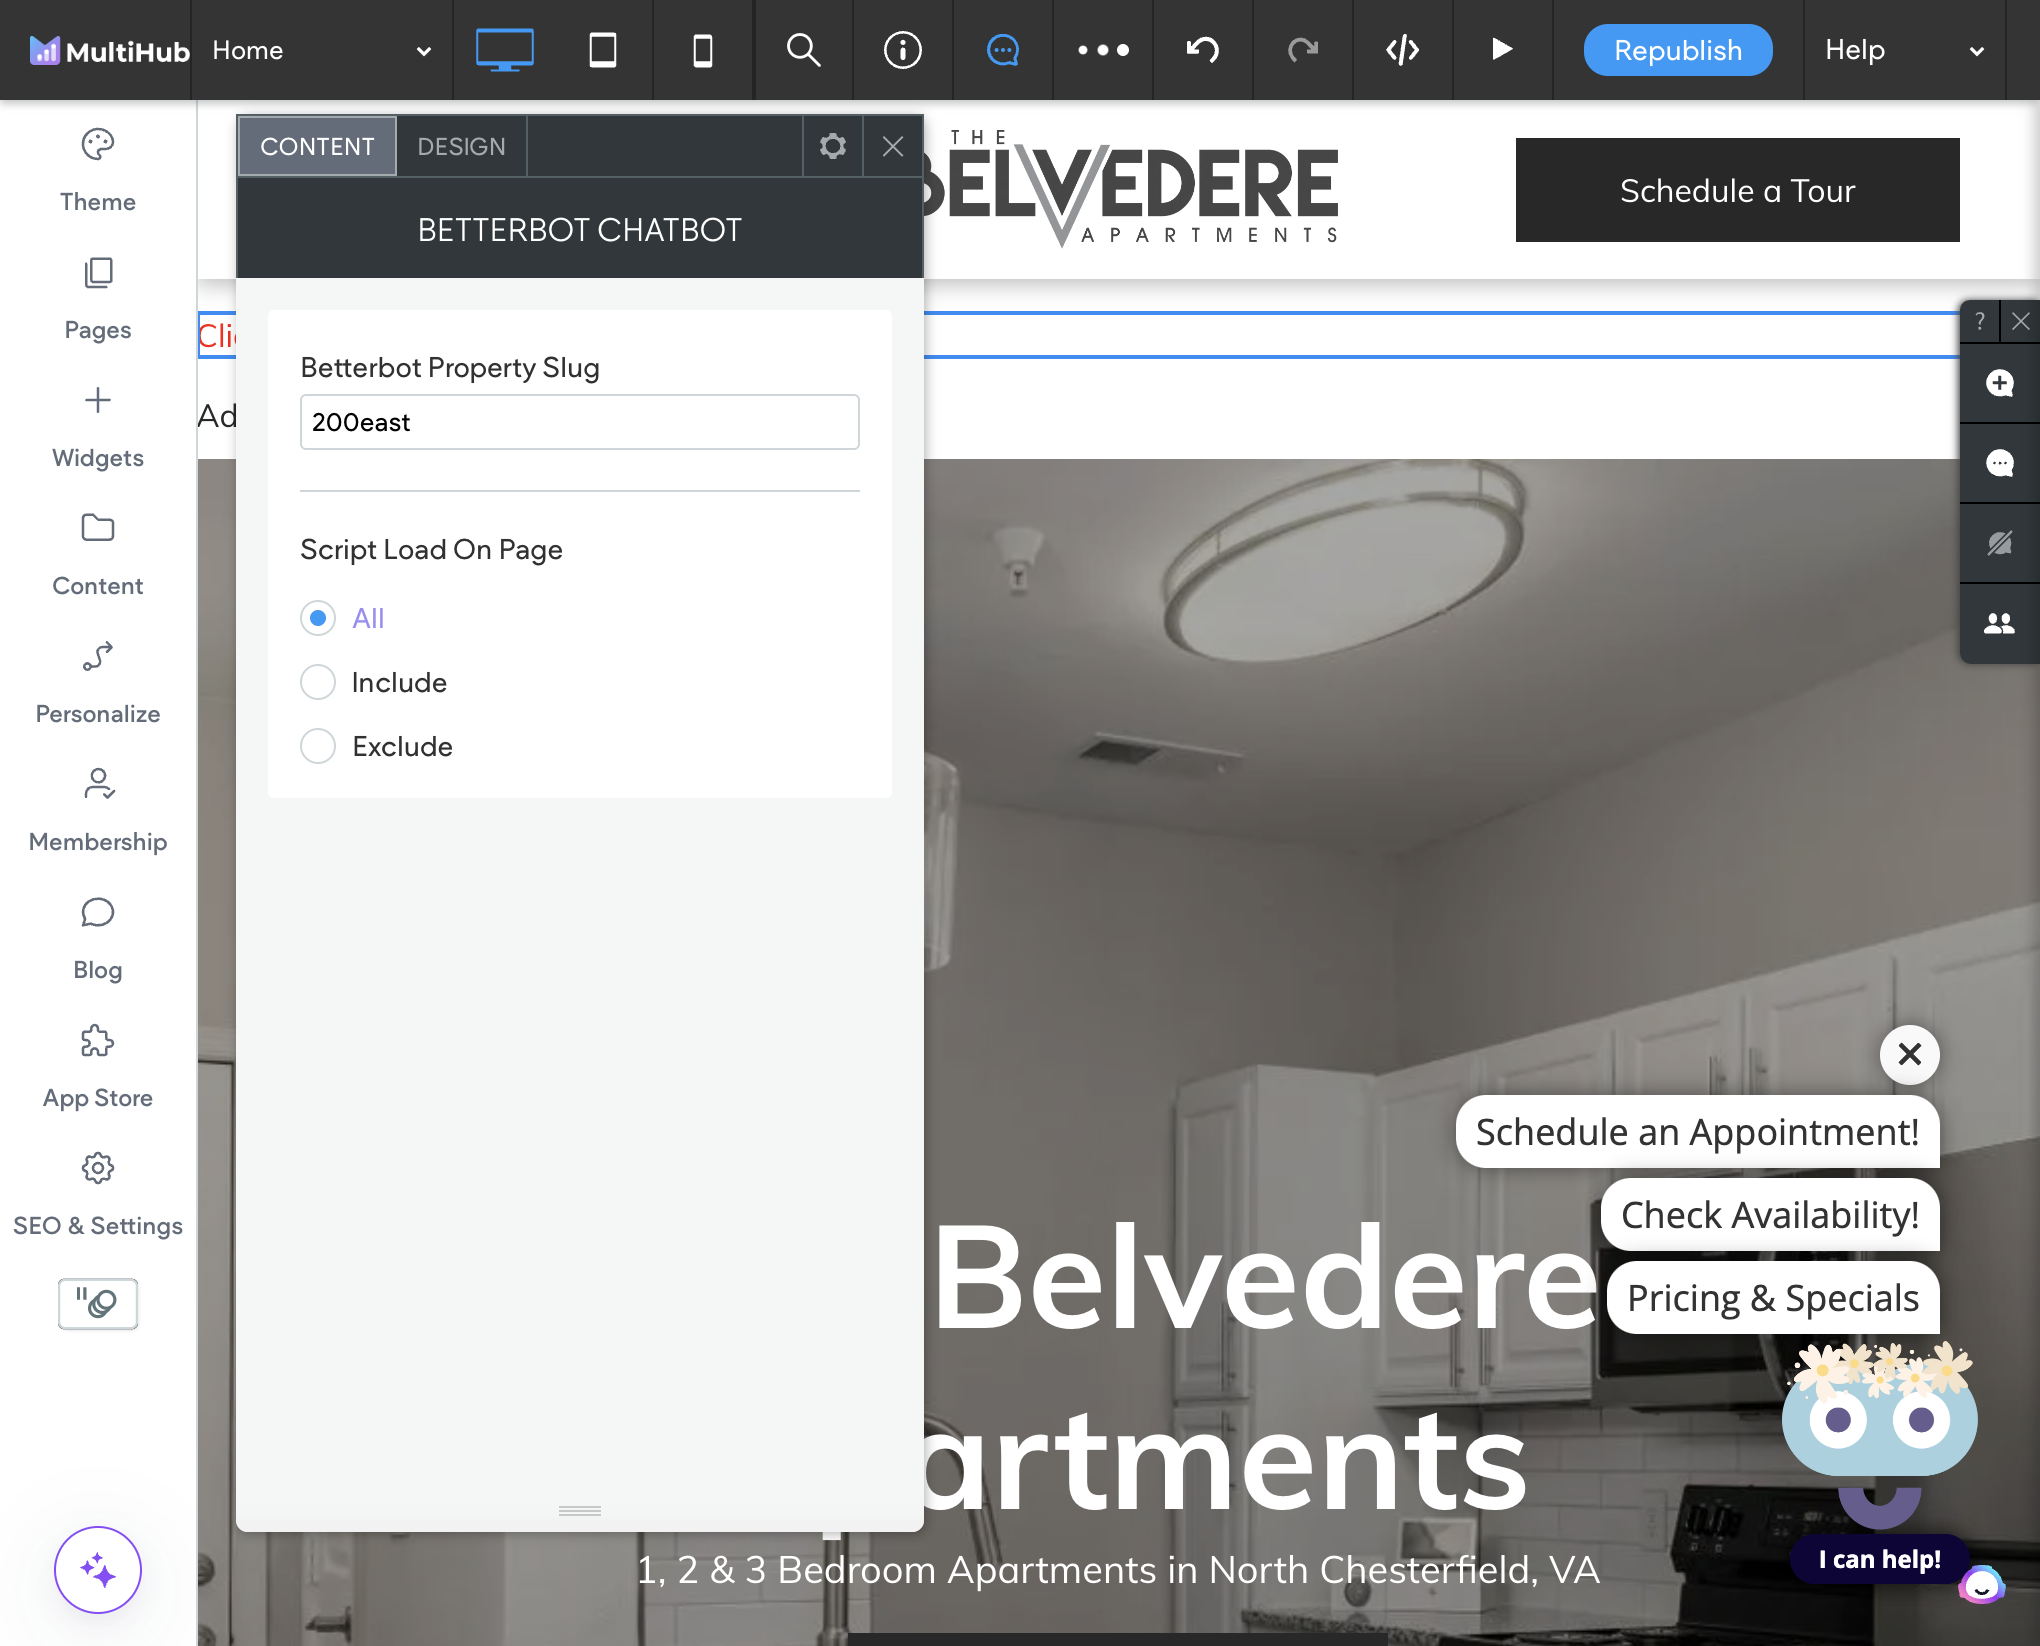Expand the Help dropdown menu

[1903, 50]
